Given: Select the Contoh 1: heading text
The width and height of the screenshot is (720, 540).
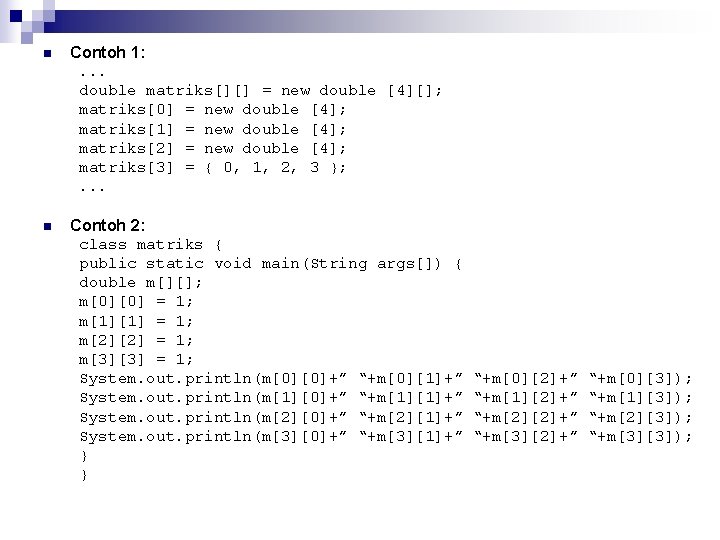Looking at the screenshot, I should pos(107,52).
